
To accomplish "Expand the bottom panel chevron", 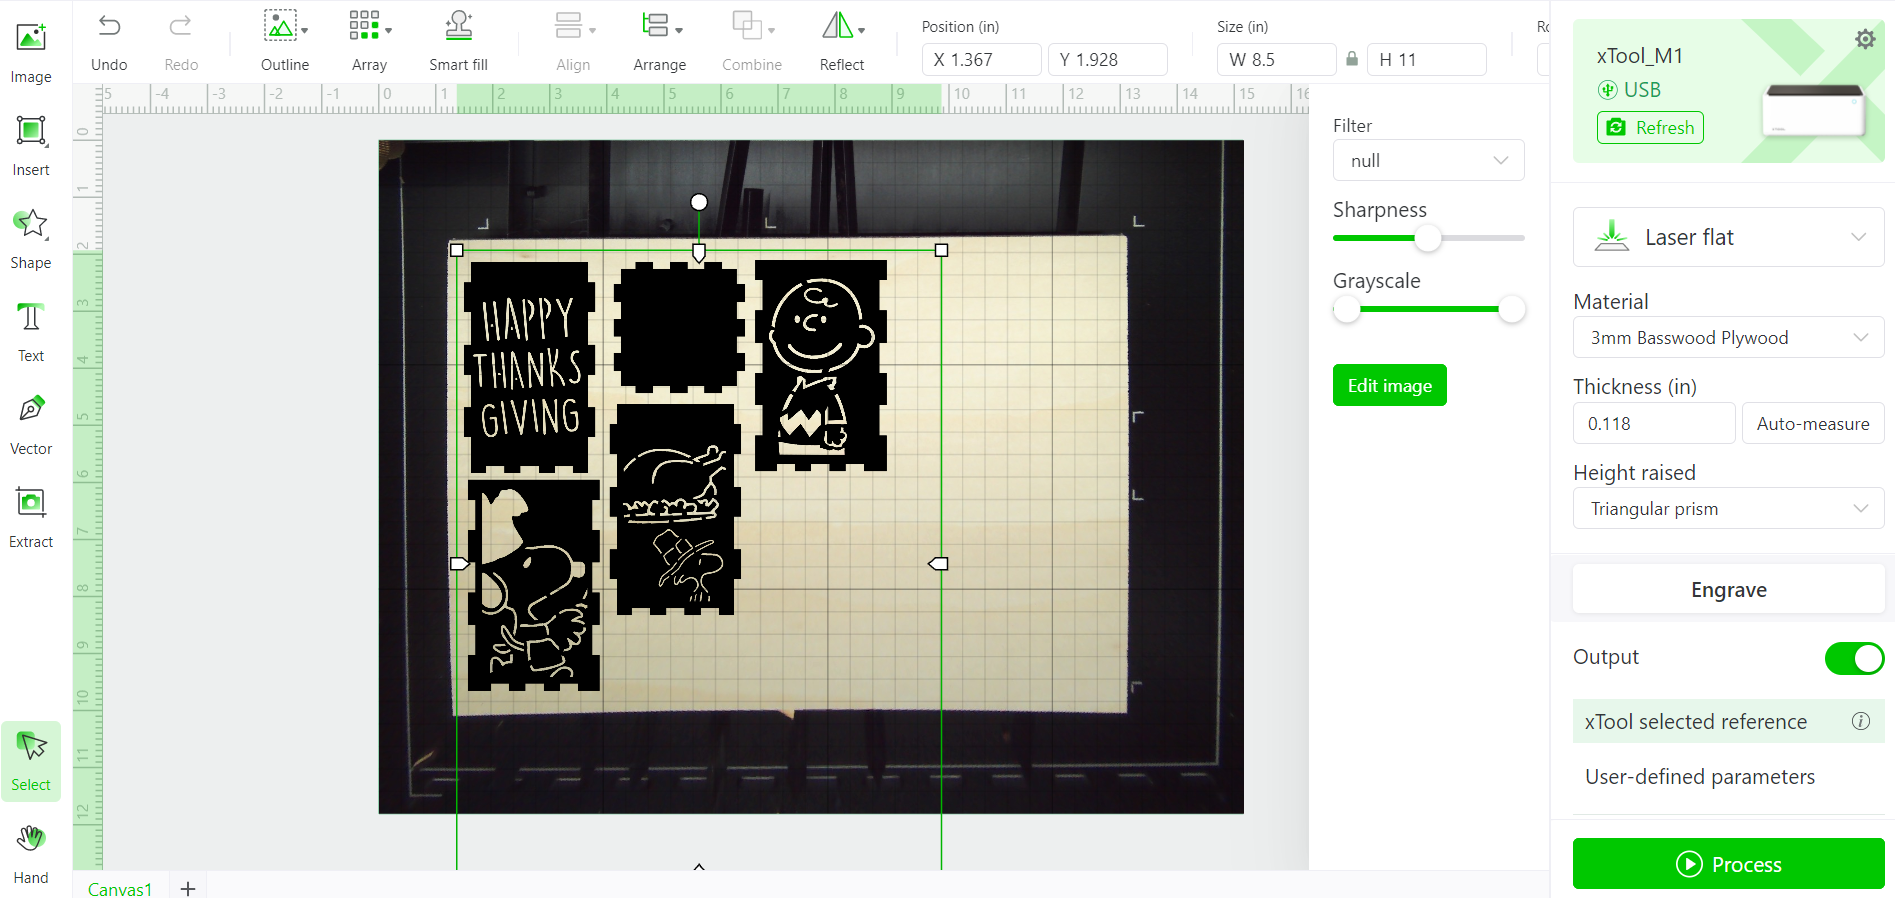I will 699,866.
